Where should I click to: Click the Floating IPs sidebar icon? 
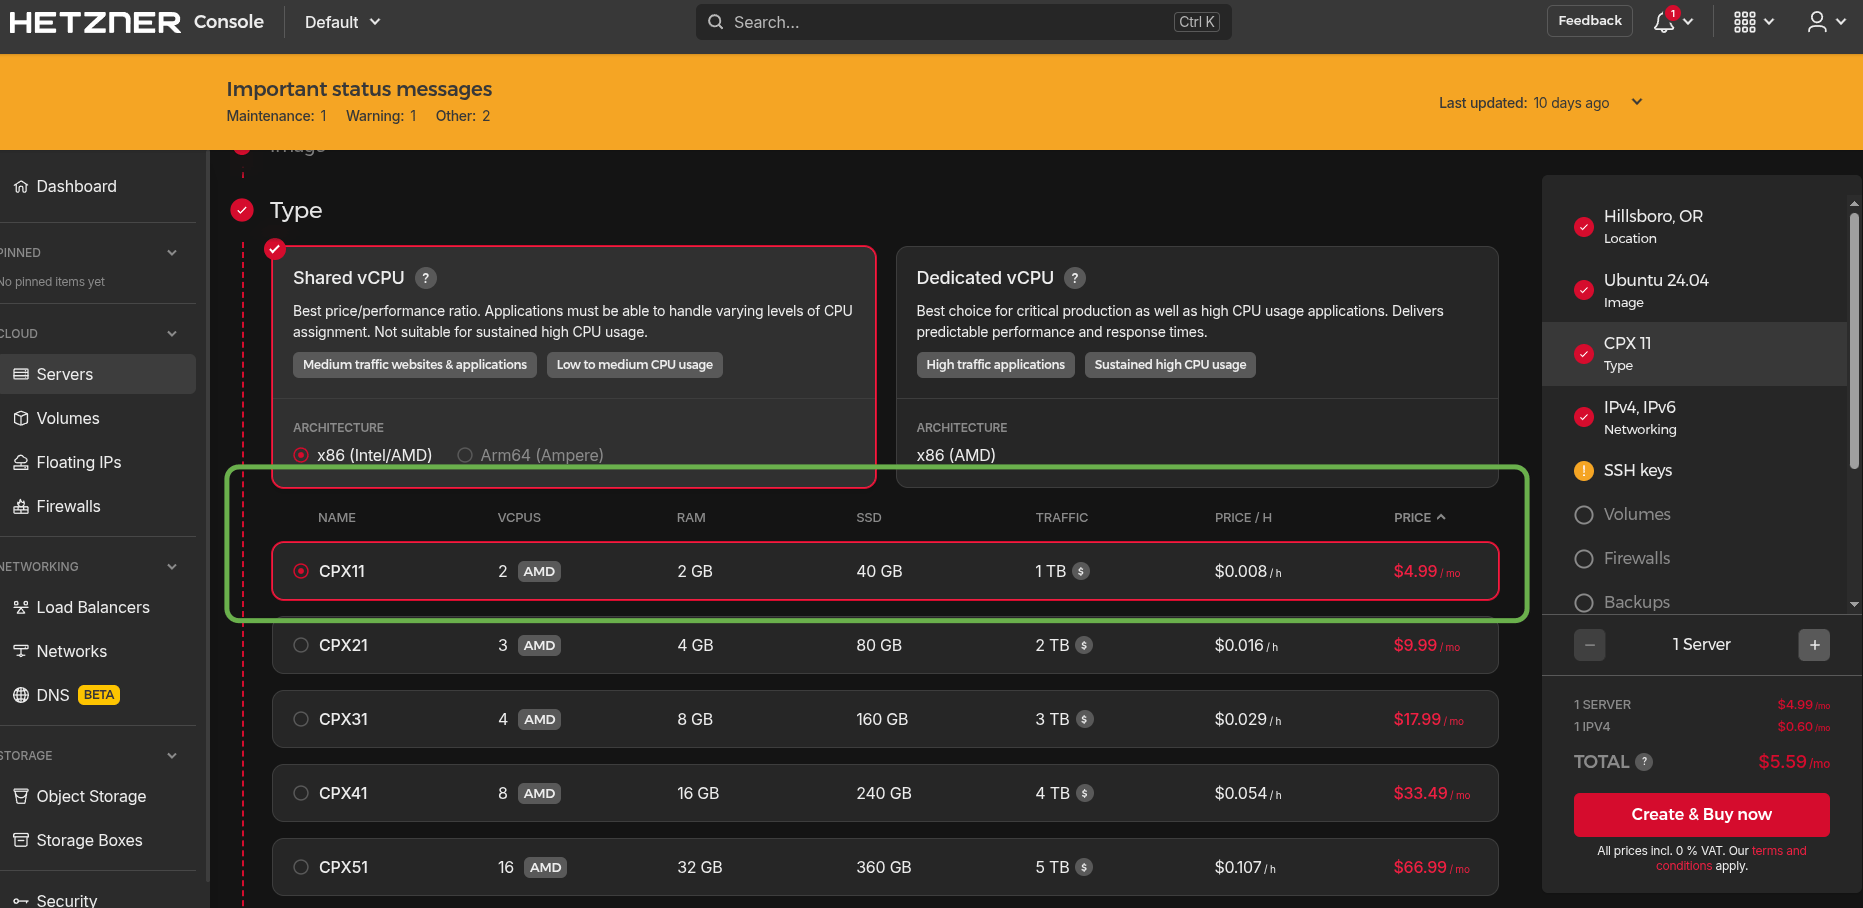click(x=21, y=462)
